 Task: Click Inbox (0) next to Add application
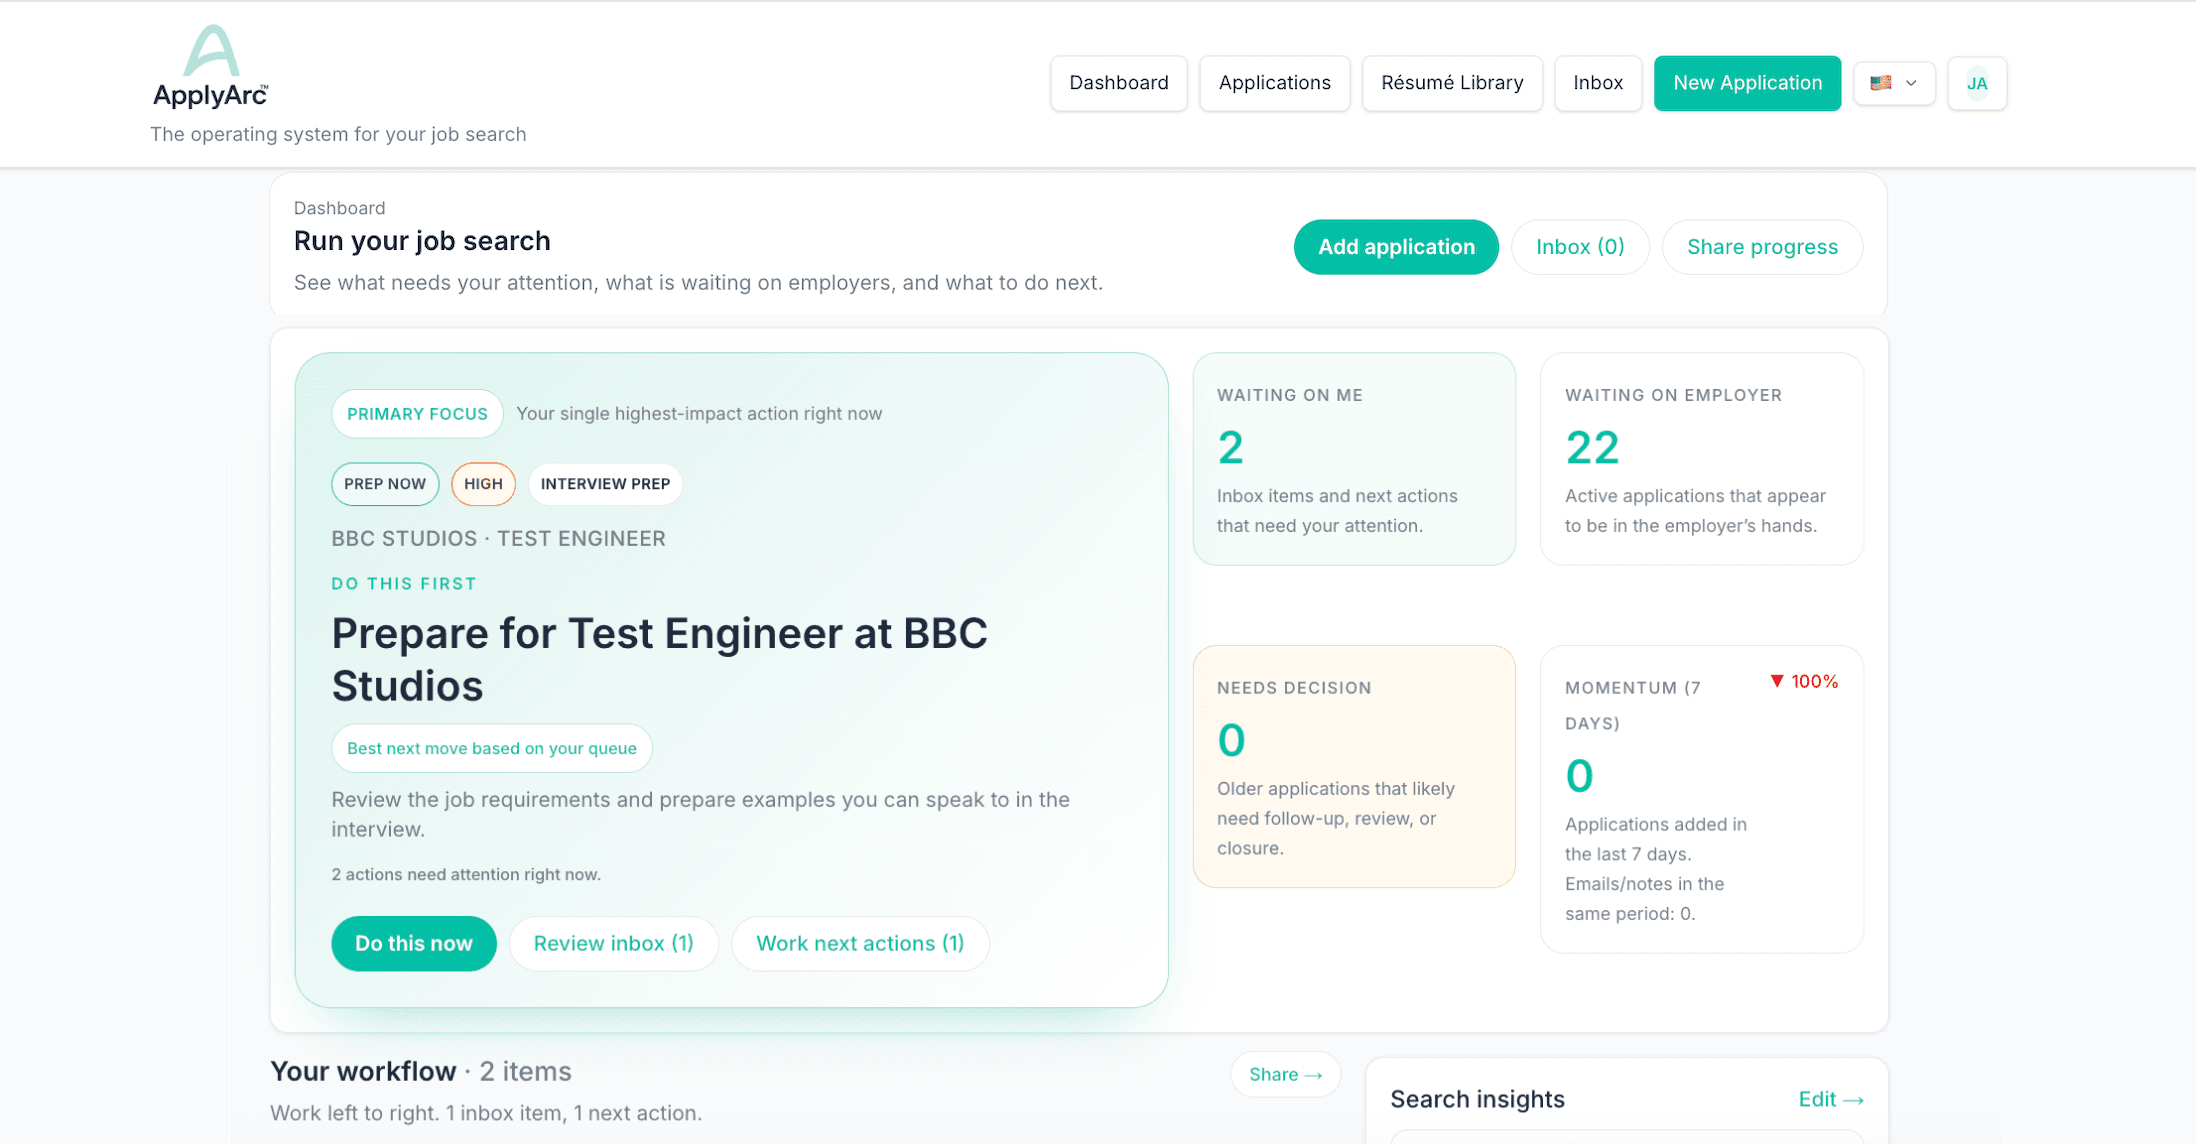click(x=1580, y=247)
